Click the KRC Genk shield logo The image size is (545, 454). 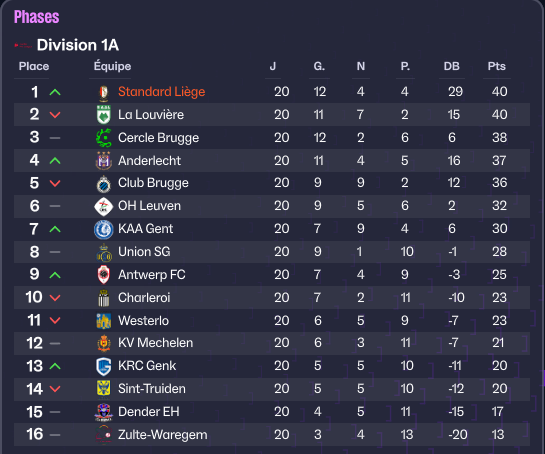click(104, 366)
